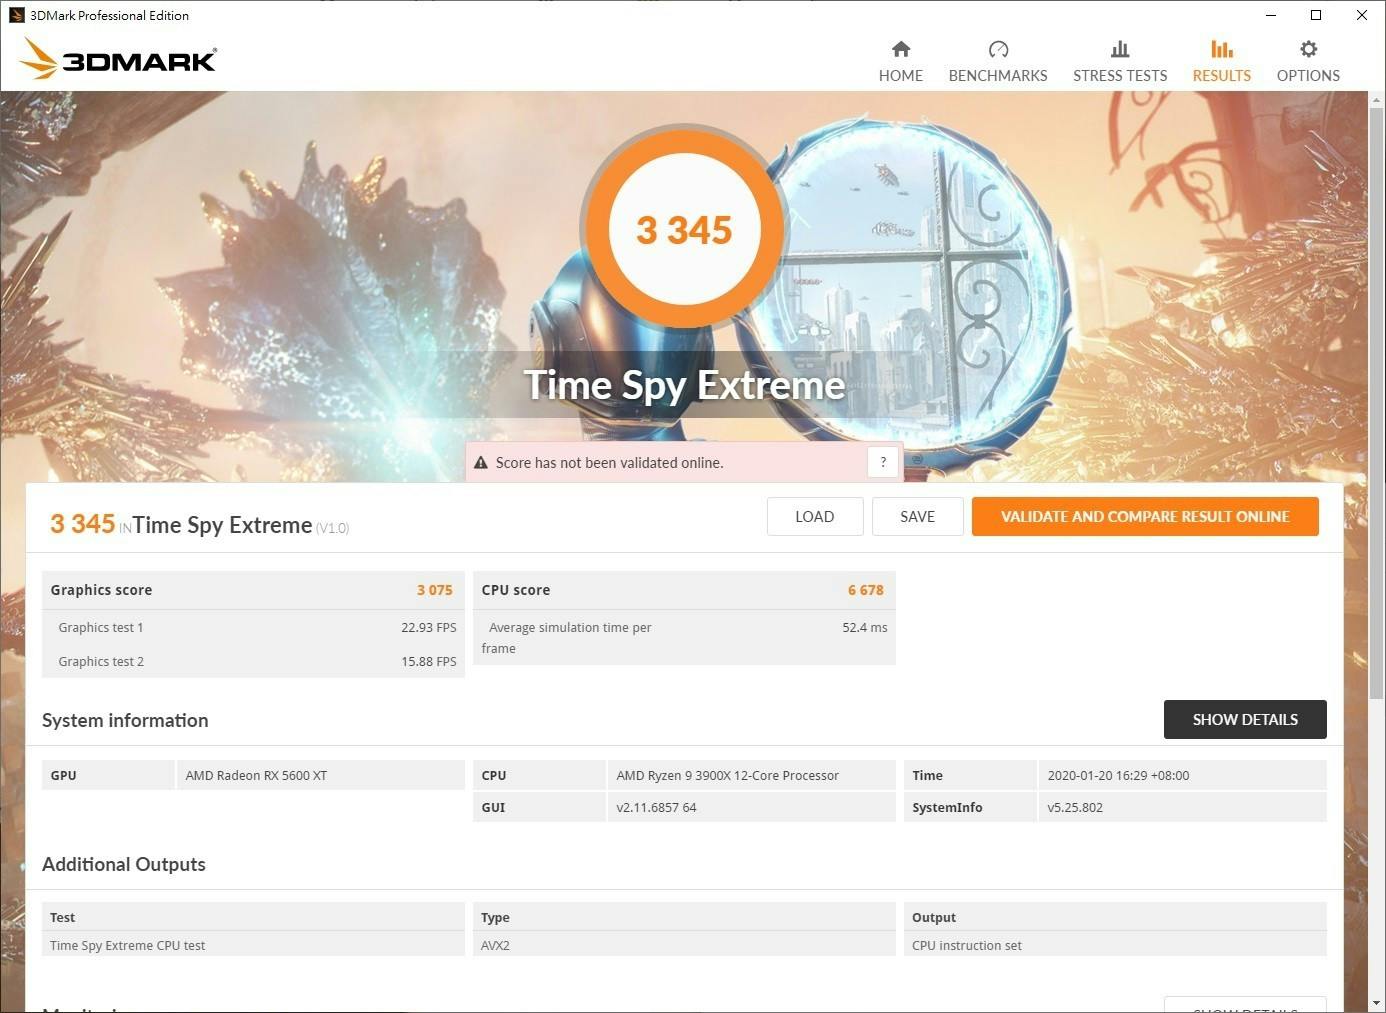
Task: Click the 3DMark title bar app icon
Action: [x=16, y=15]
